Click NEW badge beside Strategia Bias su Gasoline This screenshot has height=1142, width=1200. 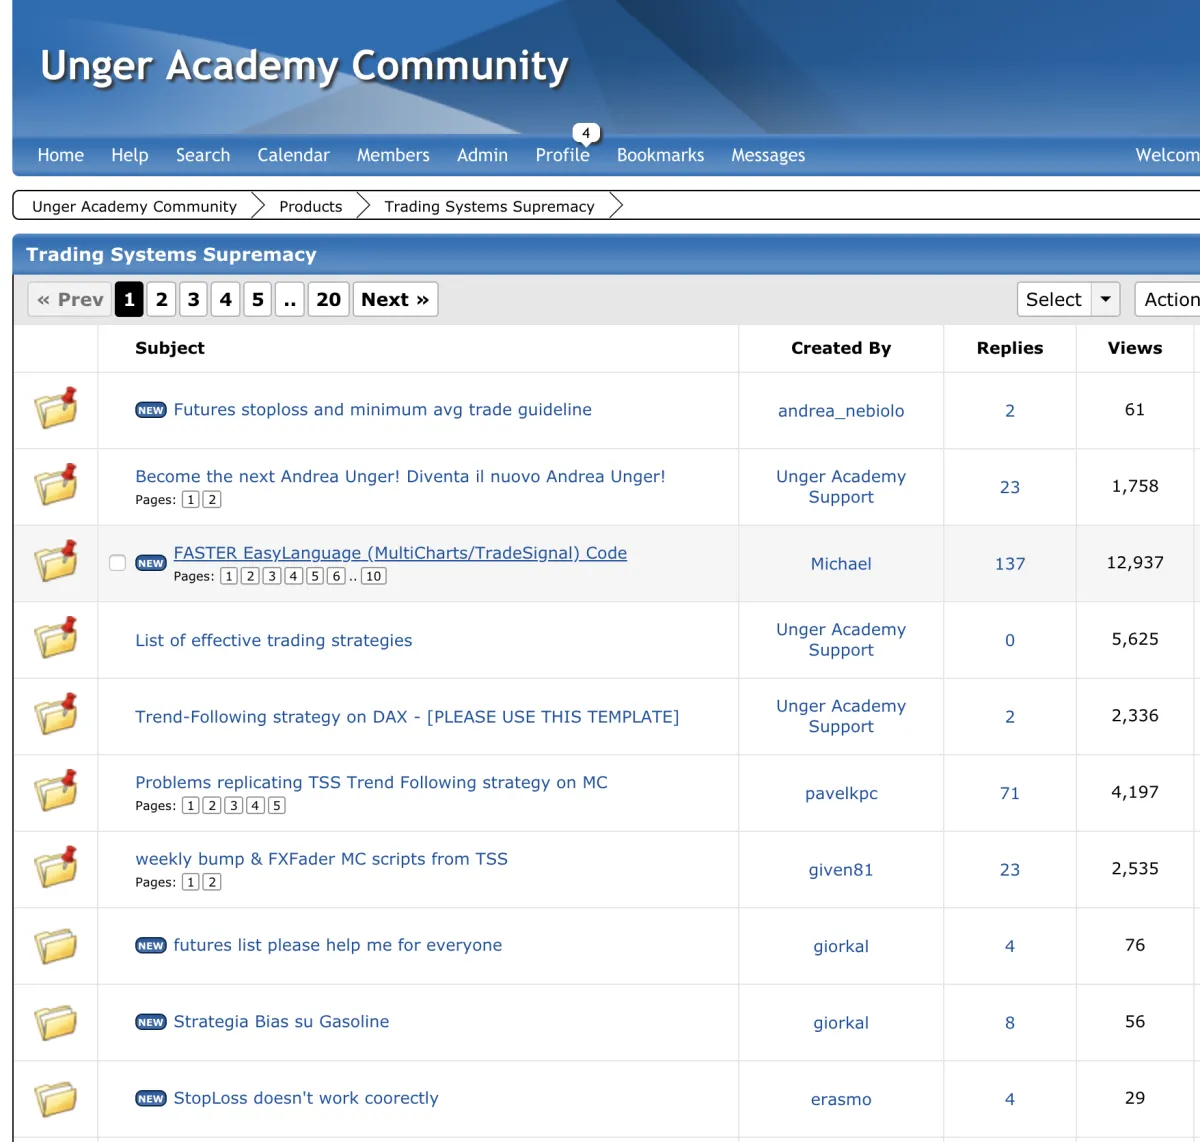(151, 1022)
